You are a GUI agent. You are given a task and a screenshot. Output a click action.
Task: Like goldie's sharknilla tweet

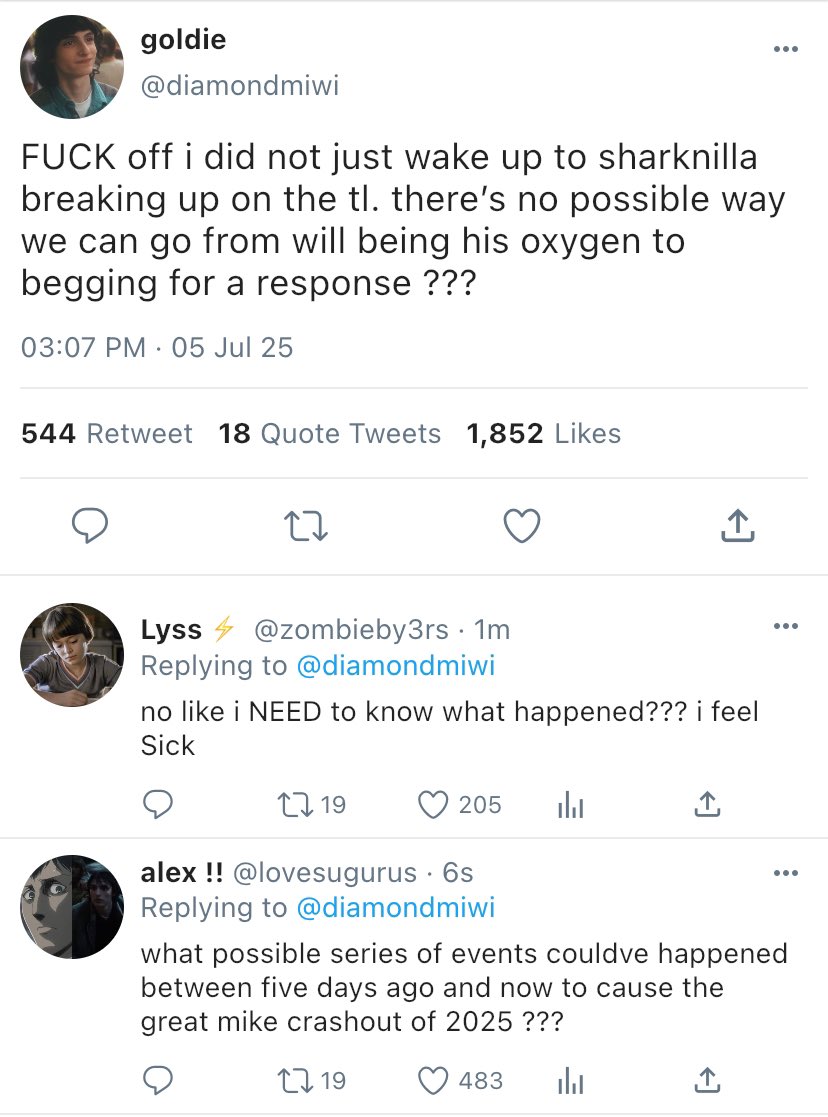pos(522,526)
